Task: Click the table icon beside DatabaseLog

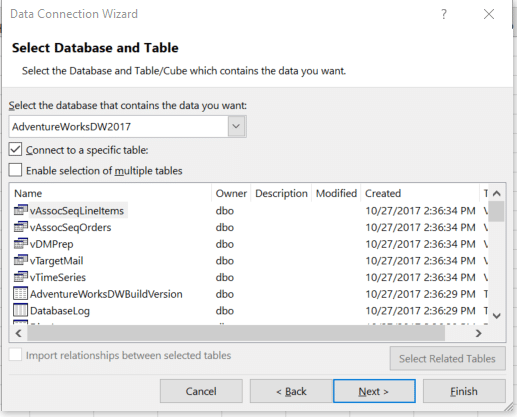Action: coord(20,310)
